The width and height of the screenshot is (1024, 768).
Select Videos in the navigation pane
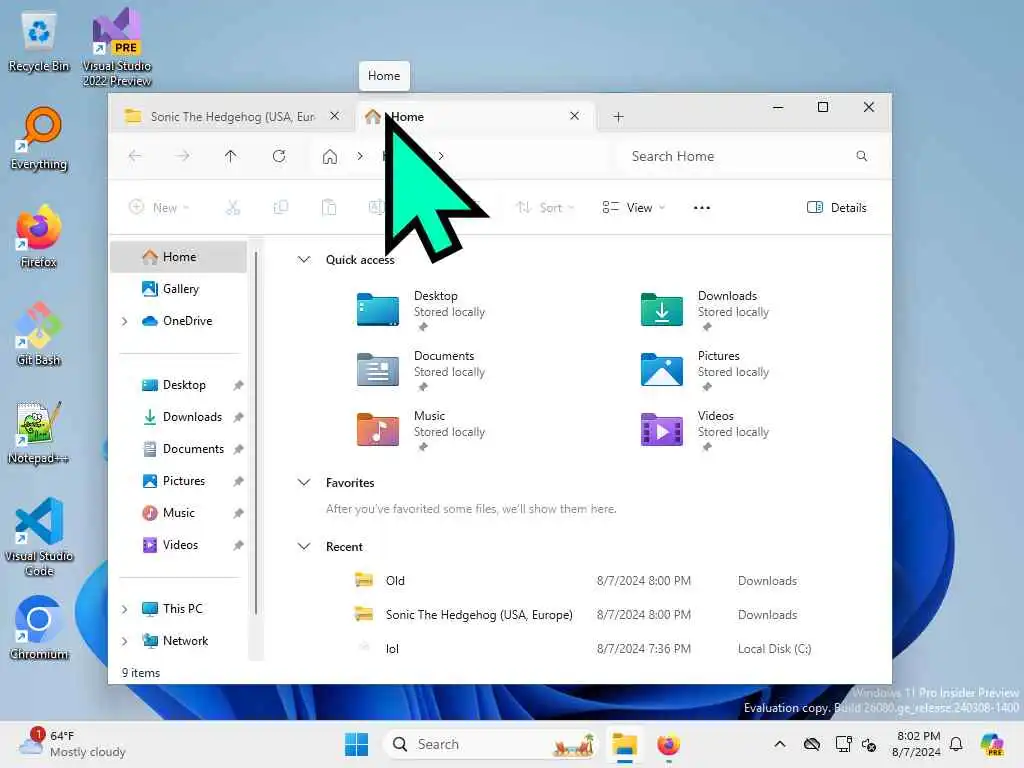tap(179, 545)
